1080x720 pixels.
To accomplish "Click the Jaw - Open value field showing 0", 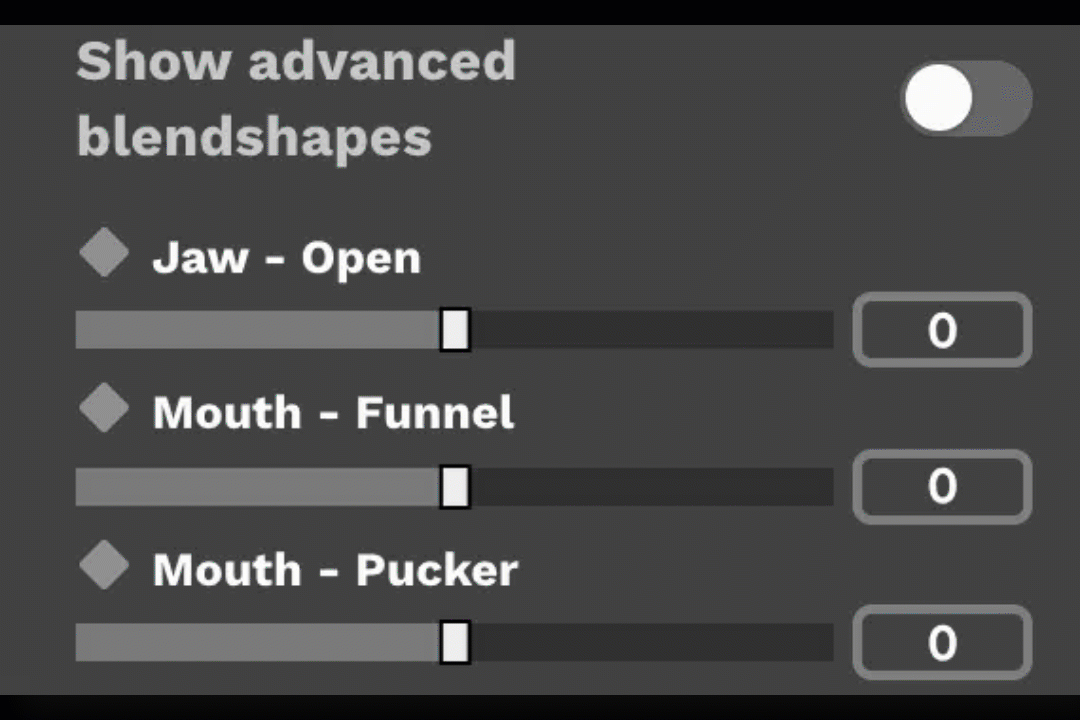I will click(x=941, y=330).
